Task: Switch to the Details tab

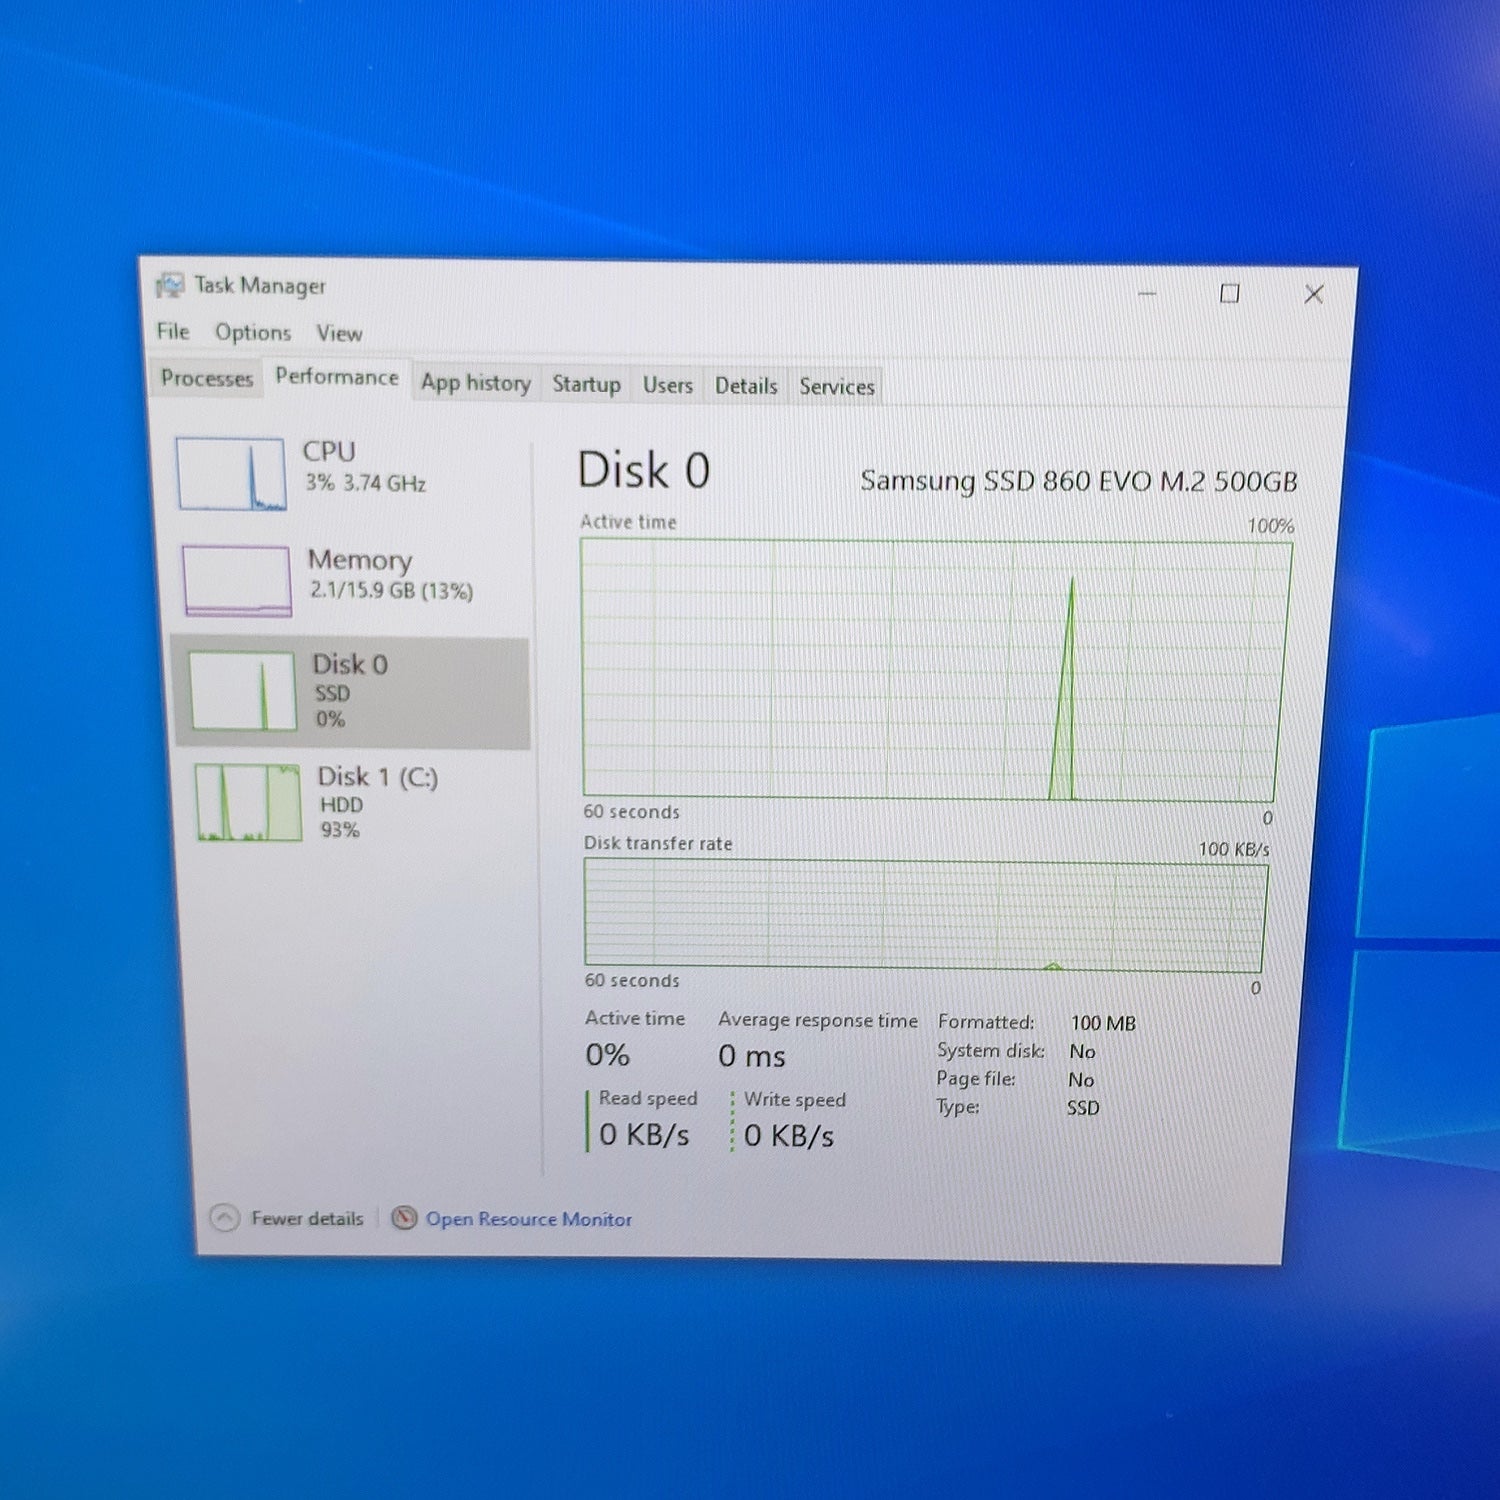Action: point(746,386)
